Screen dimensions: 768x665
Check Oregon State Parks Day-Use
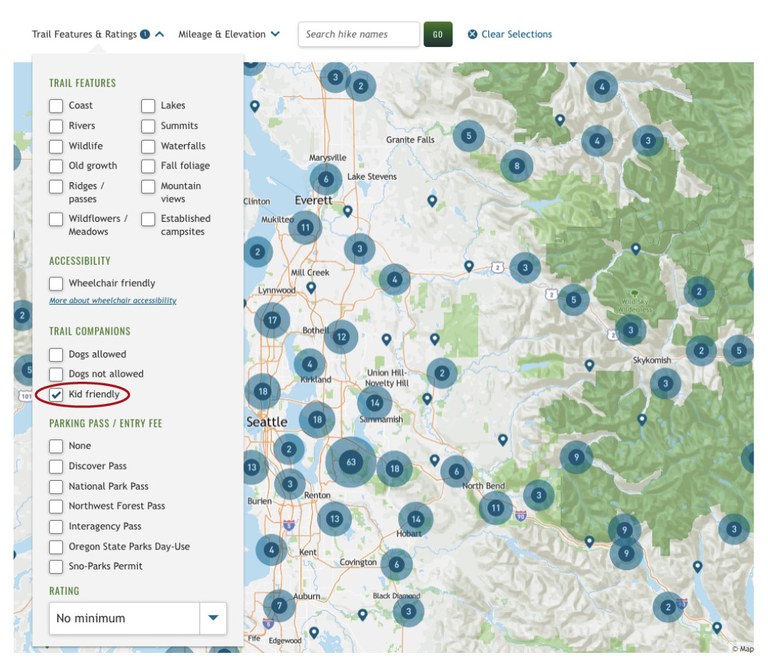pos(56,547)
